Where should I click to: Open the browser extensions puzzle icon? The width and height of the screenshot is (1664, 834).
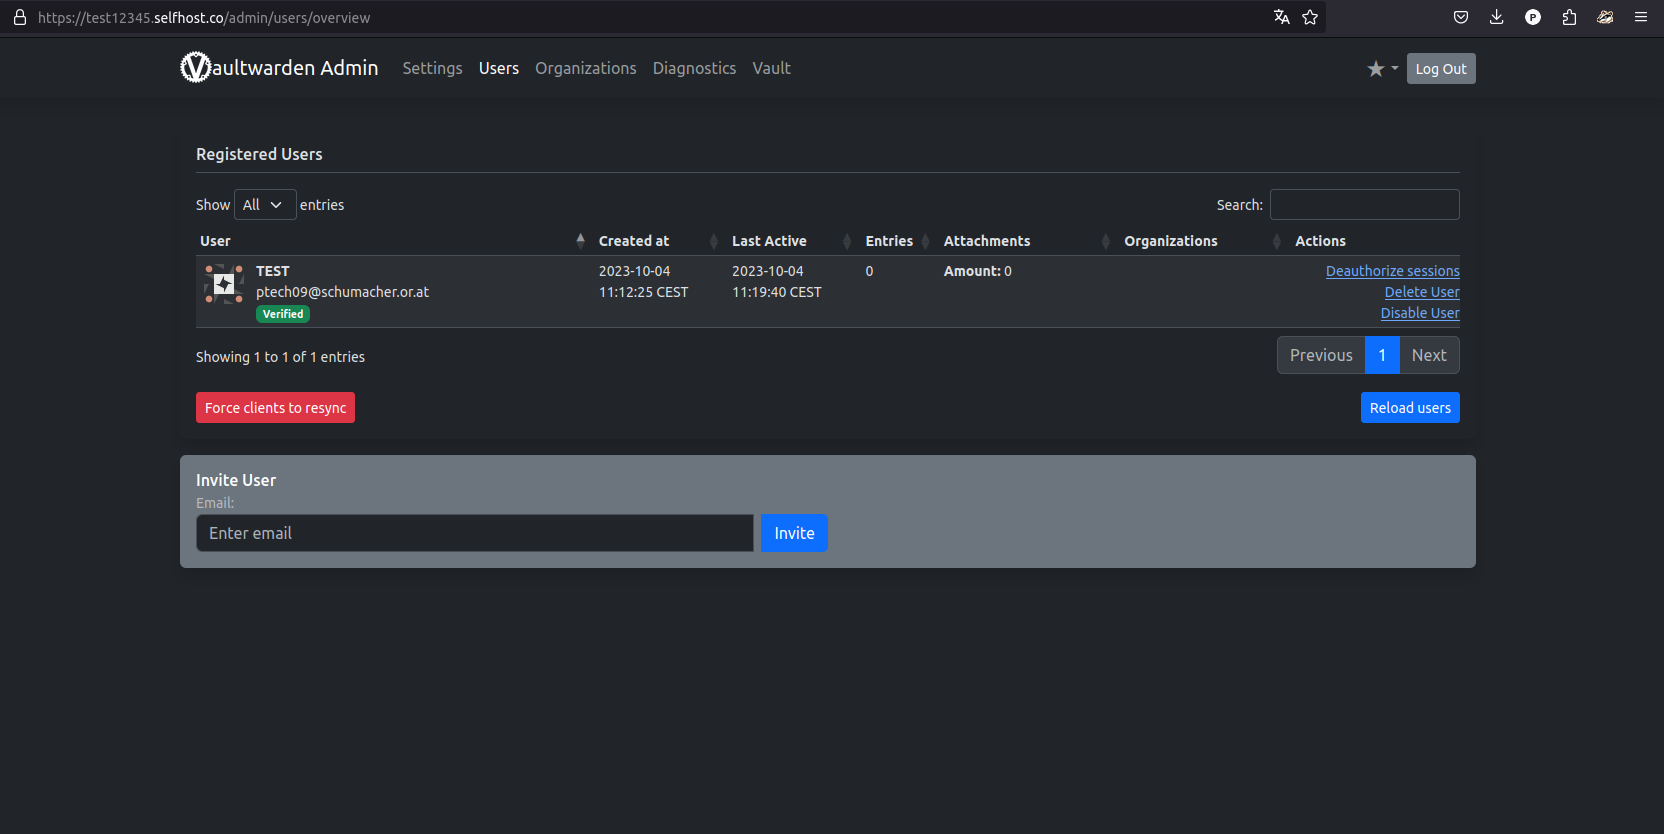click(x=1569, y=17)
